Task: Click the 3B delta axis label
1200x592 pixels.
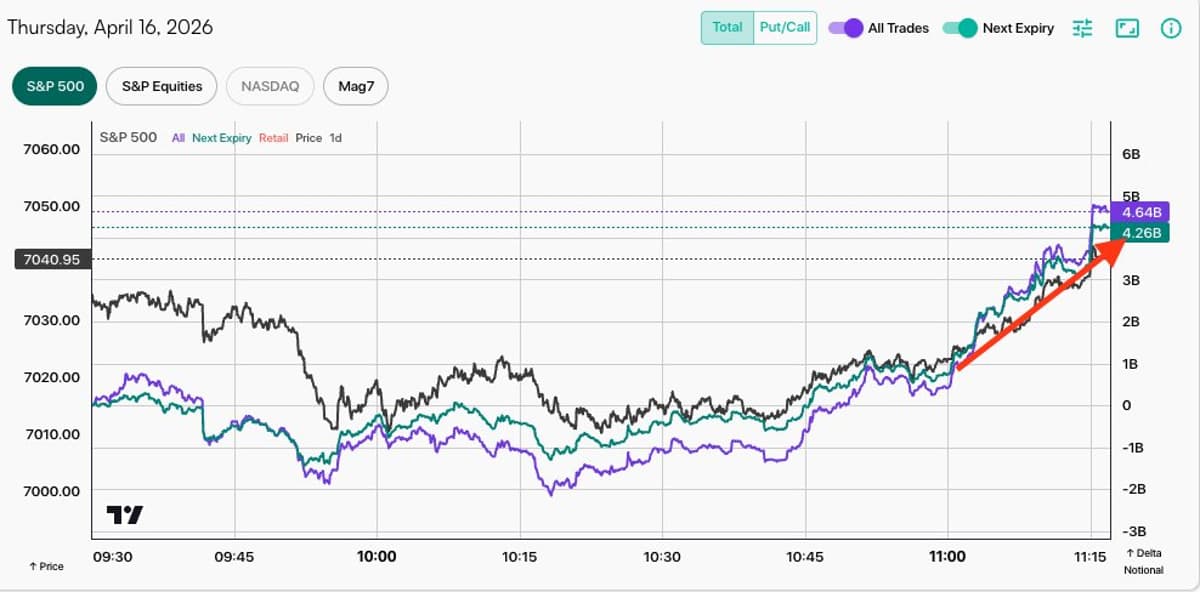Action: tap(1131, 281)
